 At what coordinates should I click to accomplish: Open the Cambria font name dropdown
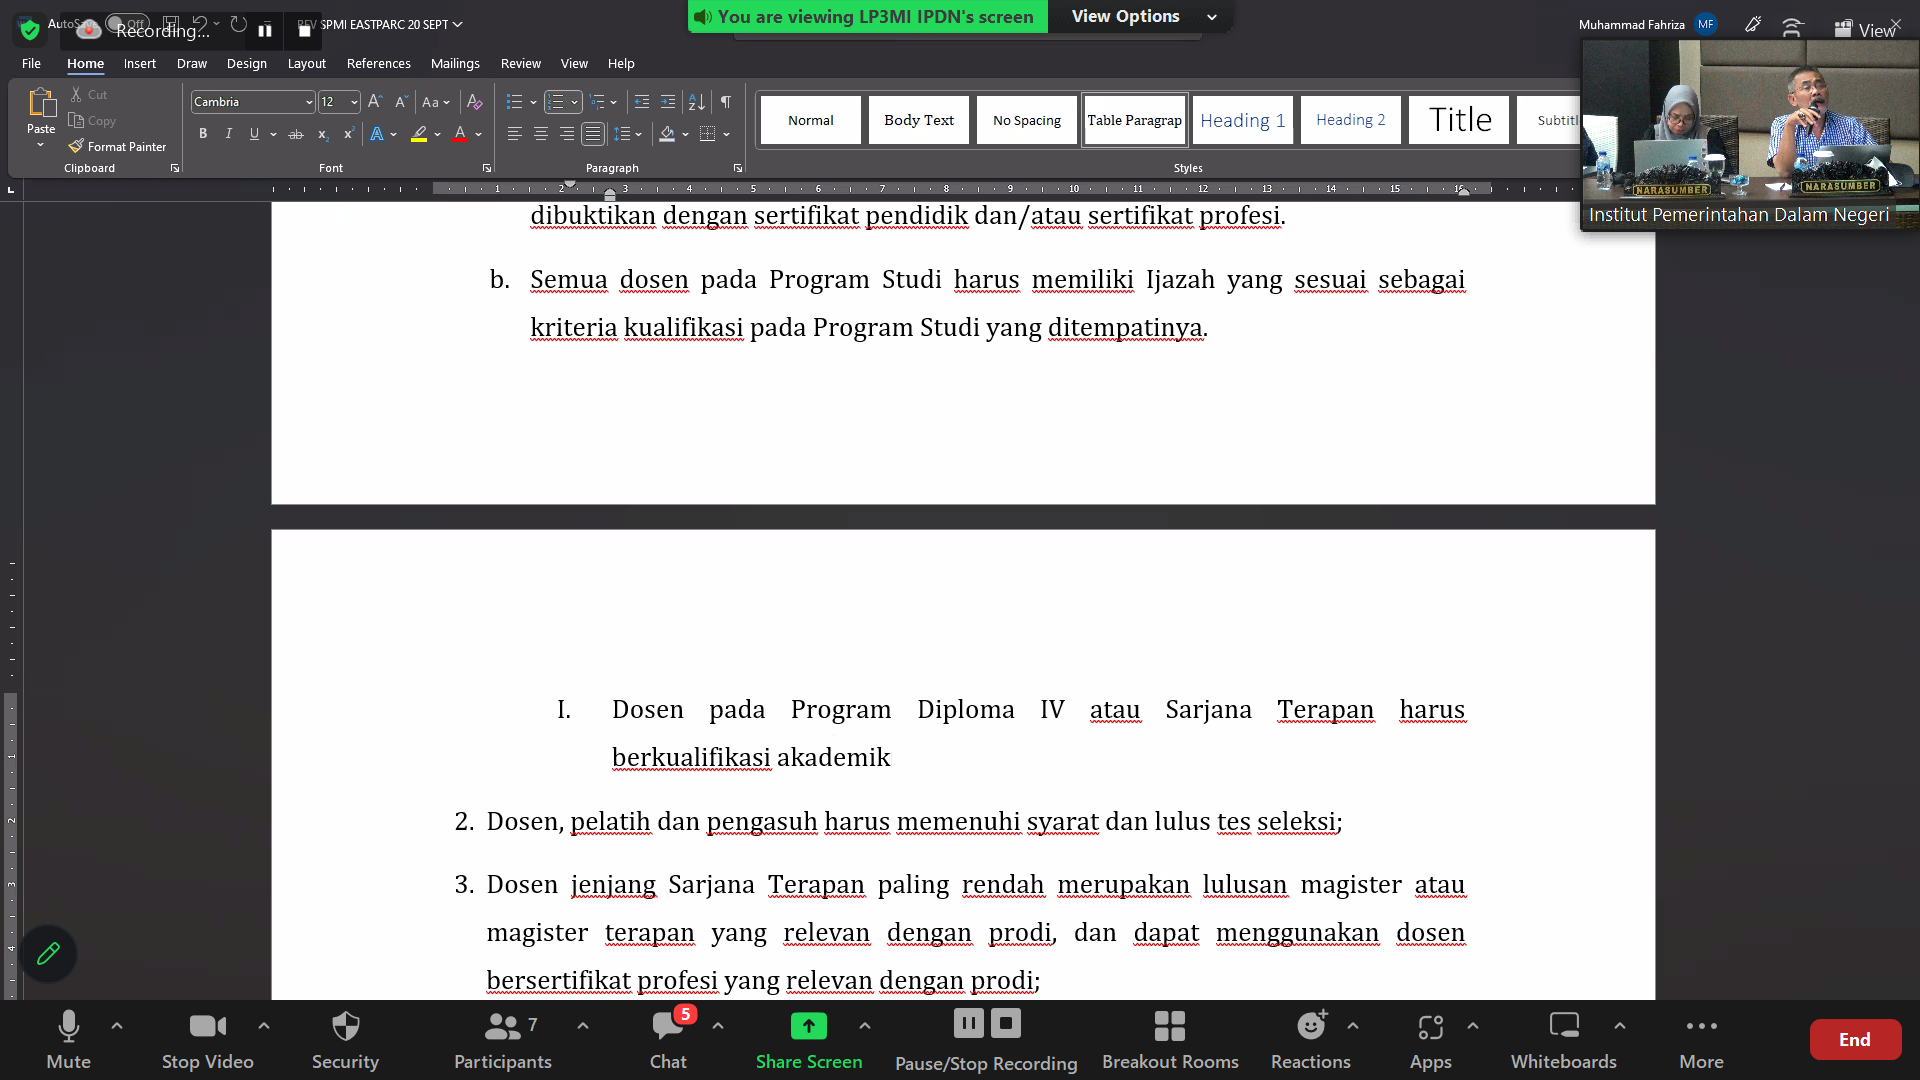[308, 102]
